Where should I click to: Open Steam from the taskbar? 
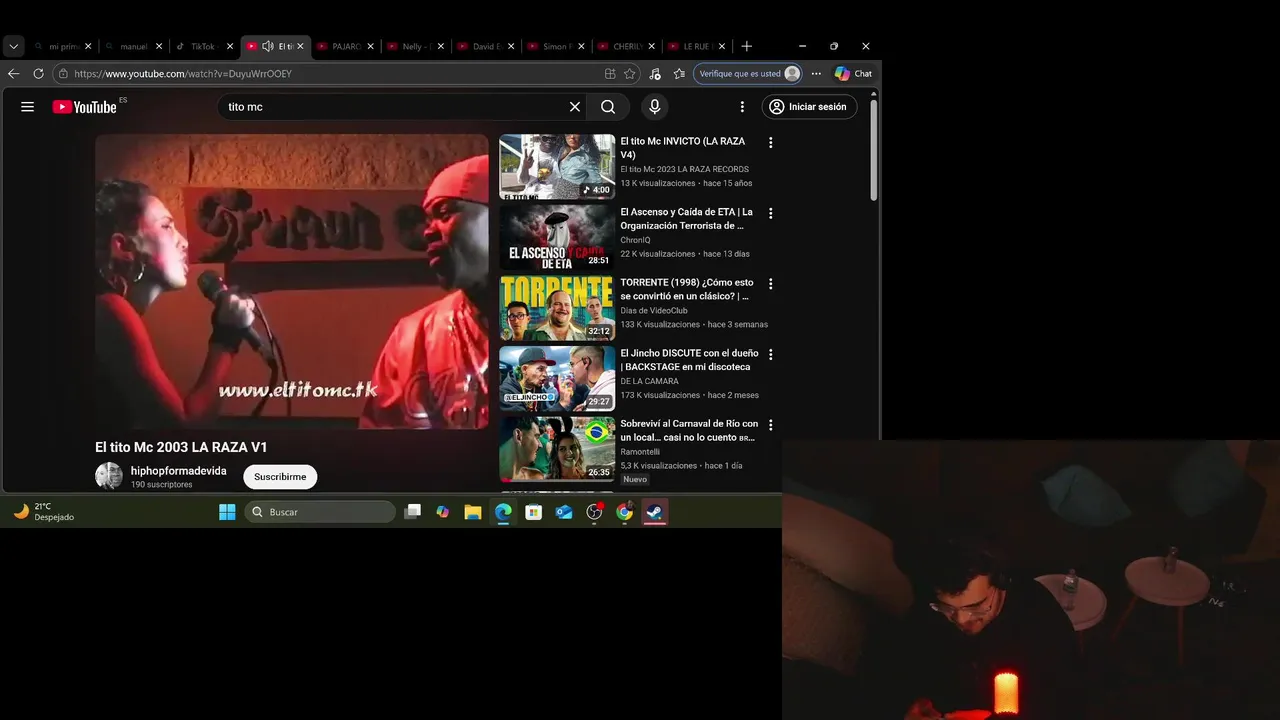pos(655,512)
